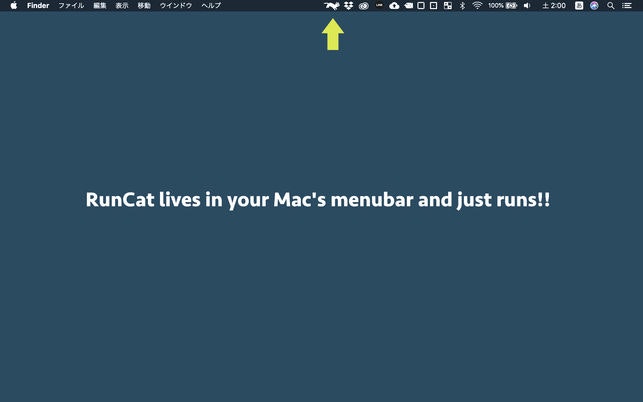Show battery status at 100%
Screen dimensions: 643x402
(x=503, y=5)
